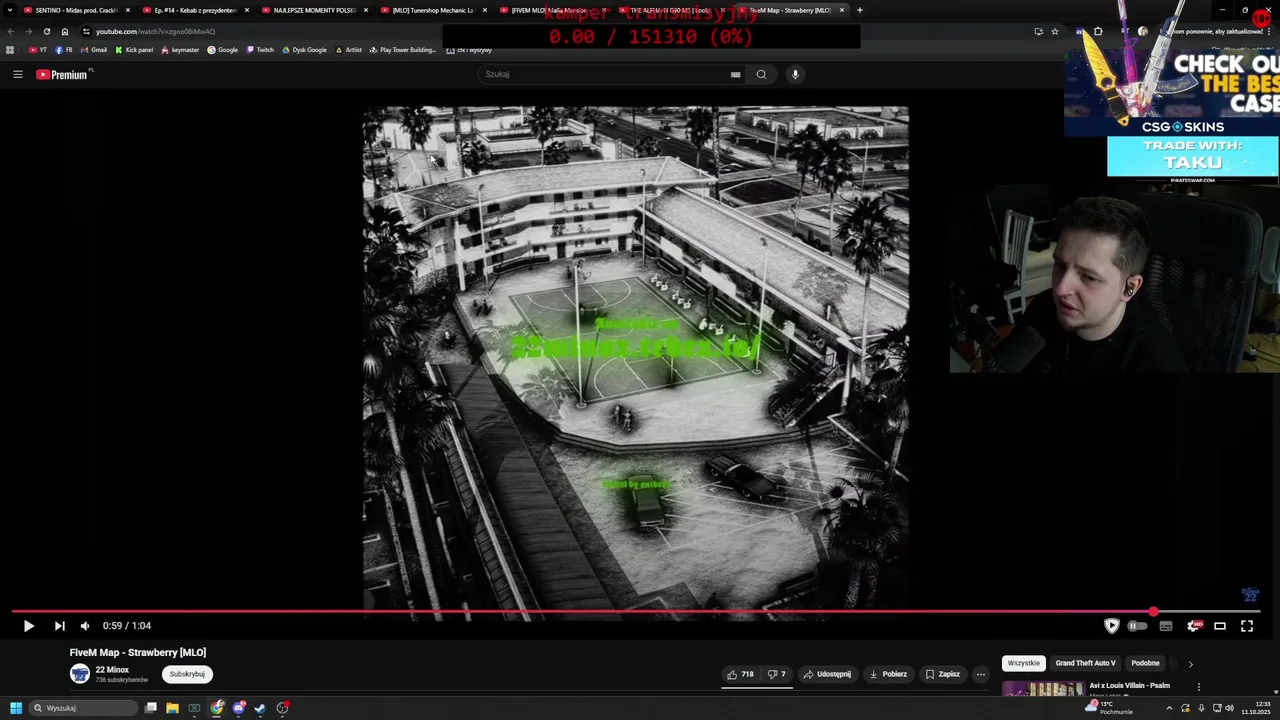Switch to theater mode view
This screenshot has height=720, width=1280.
1220,626
